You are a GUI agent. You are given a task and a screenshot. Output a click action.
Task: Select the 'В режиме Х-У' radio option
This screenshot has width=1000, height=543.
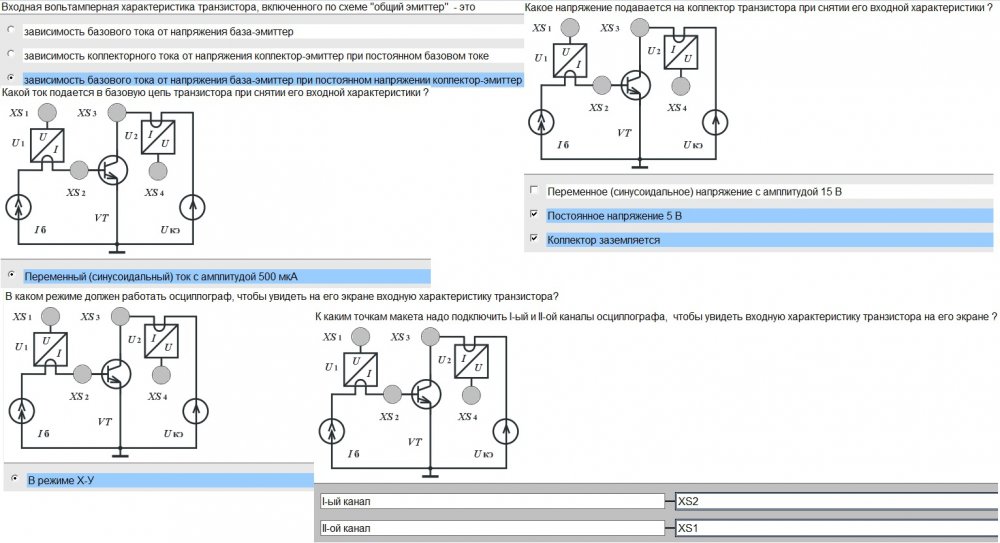coord(14,479)
